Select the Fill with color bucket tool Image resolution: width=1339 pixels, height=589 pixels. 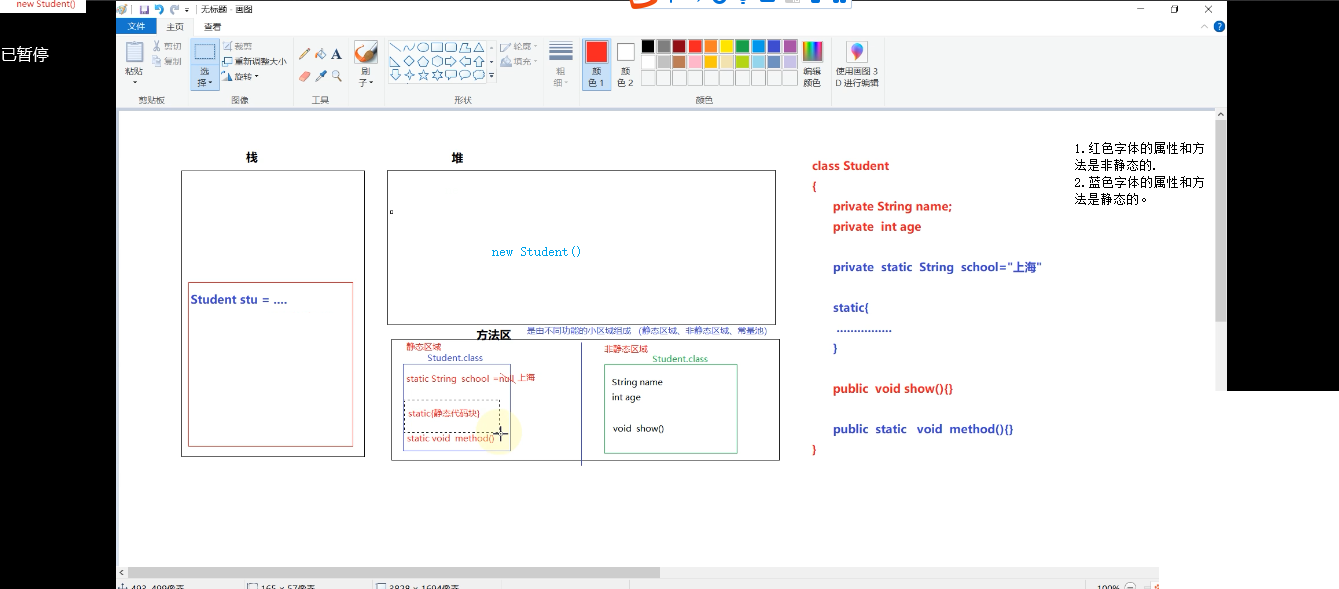click(321, 54)
